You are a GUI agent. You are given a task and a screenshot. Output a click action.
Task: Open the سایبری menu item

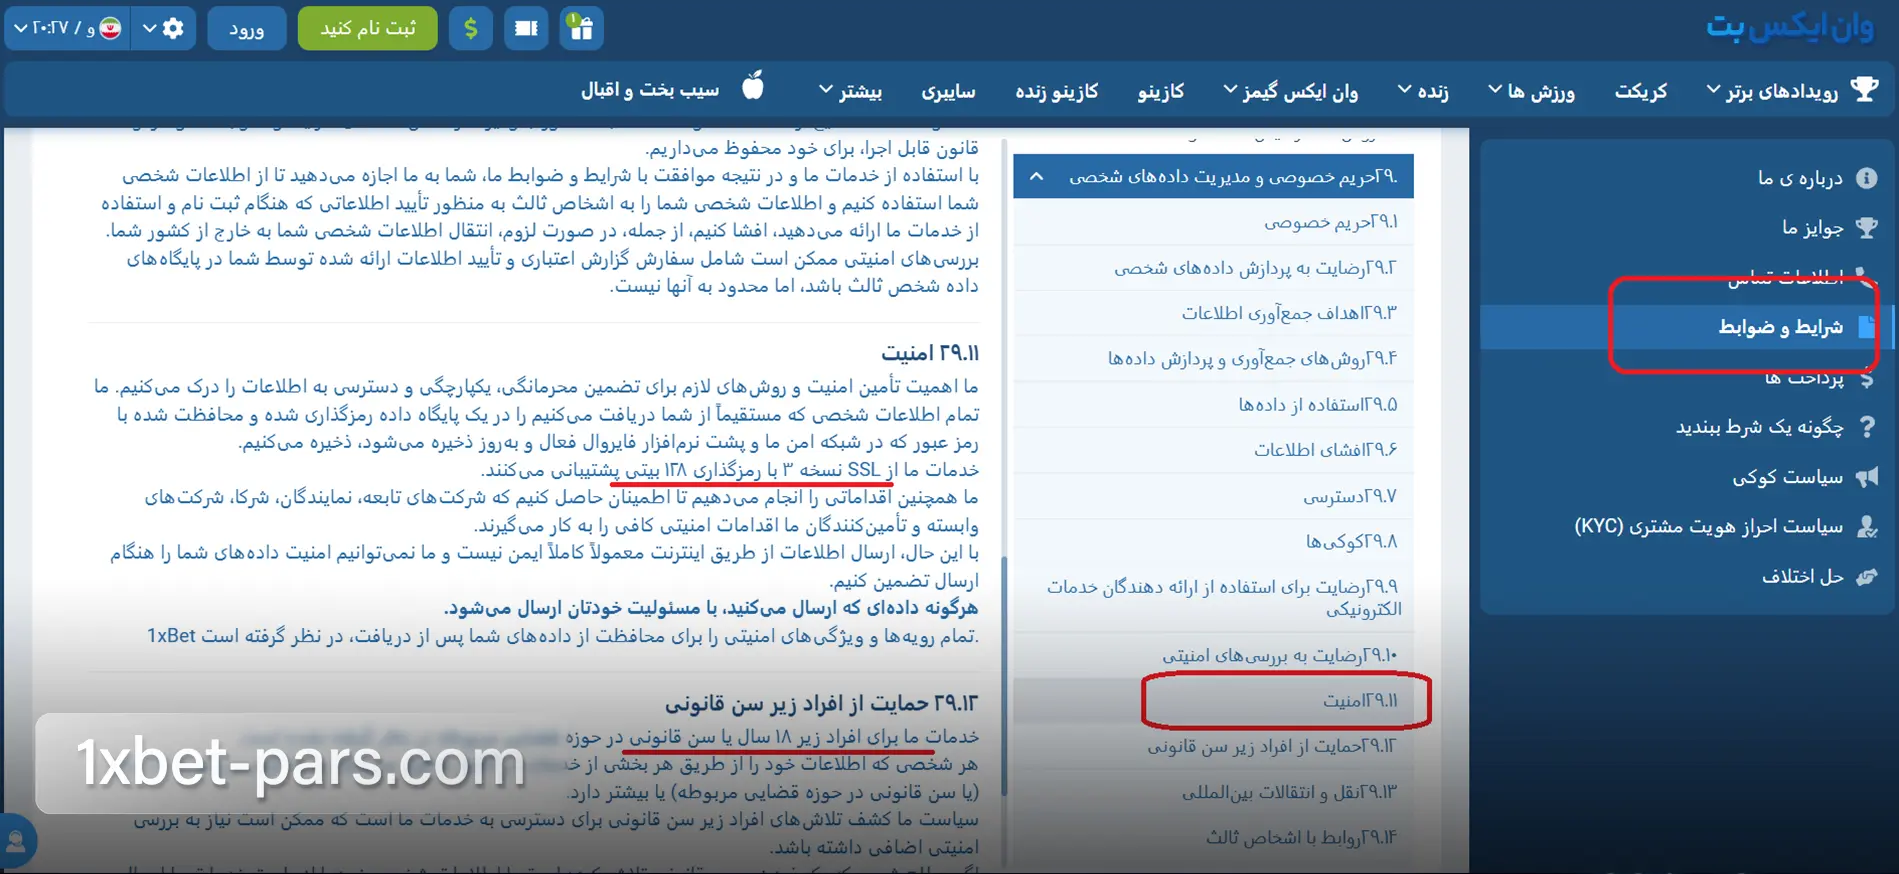(948, 91)
